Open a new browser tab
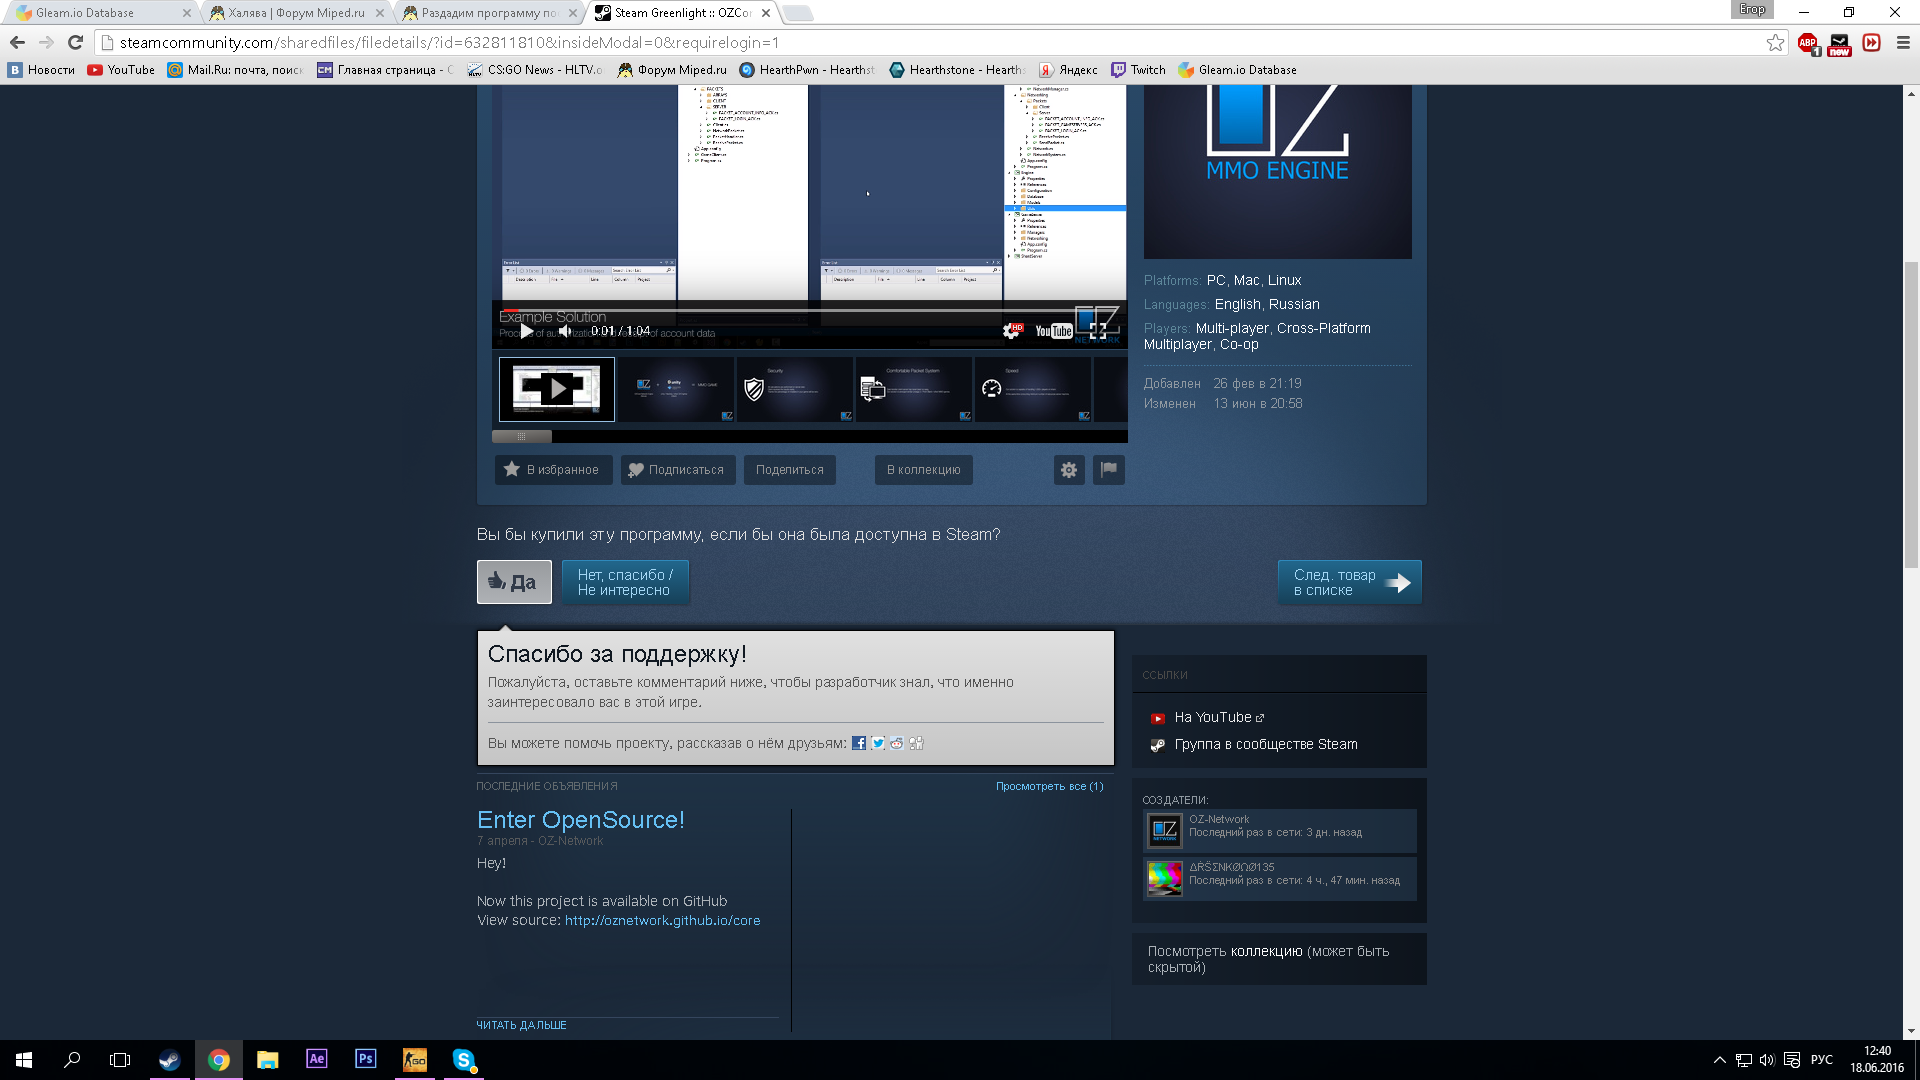Image resolution: width=1920 pixels, height=1080 pixels. pos(798,13)
